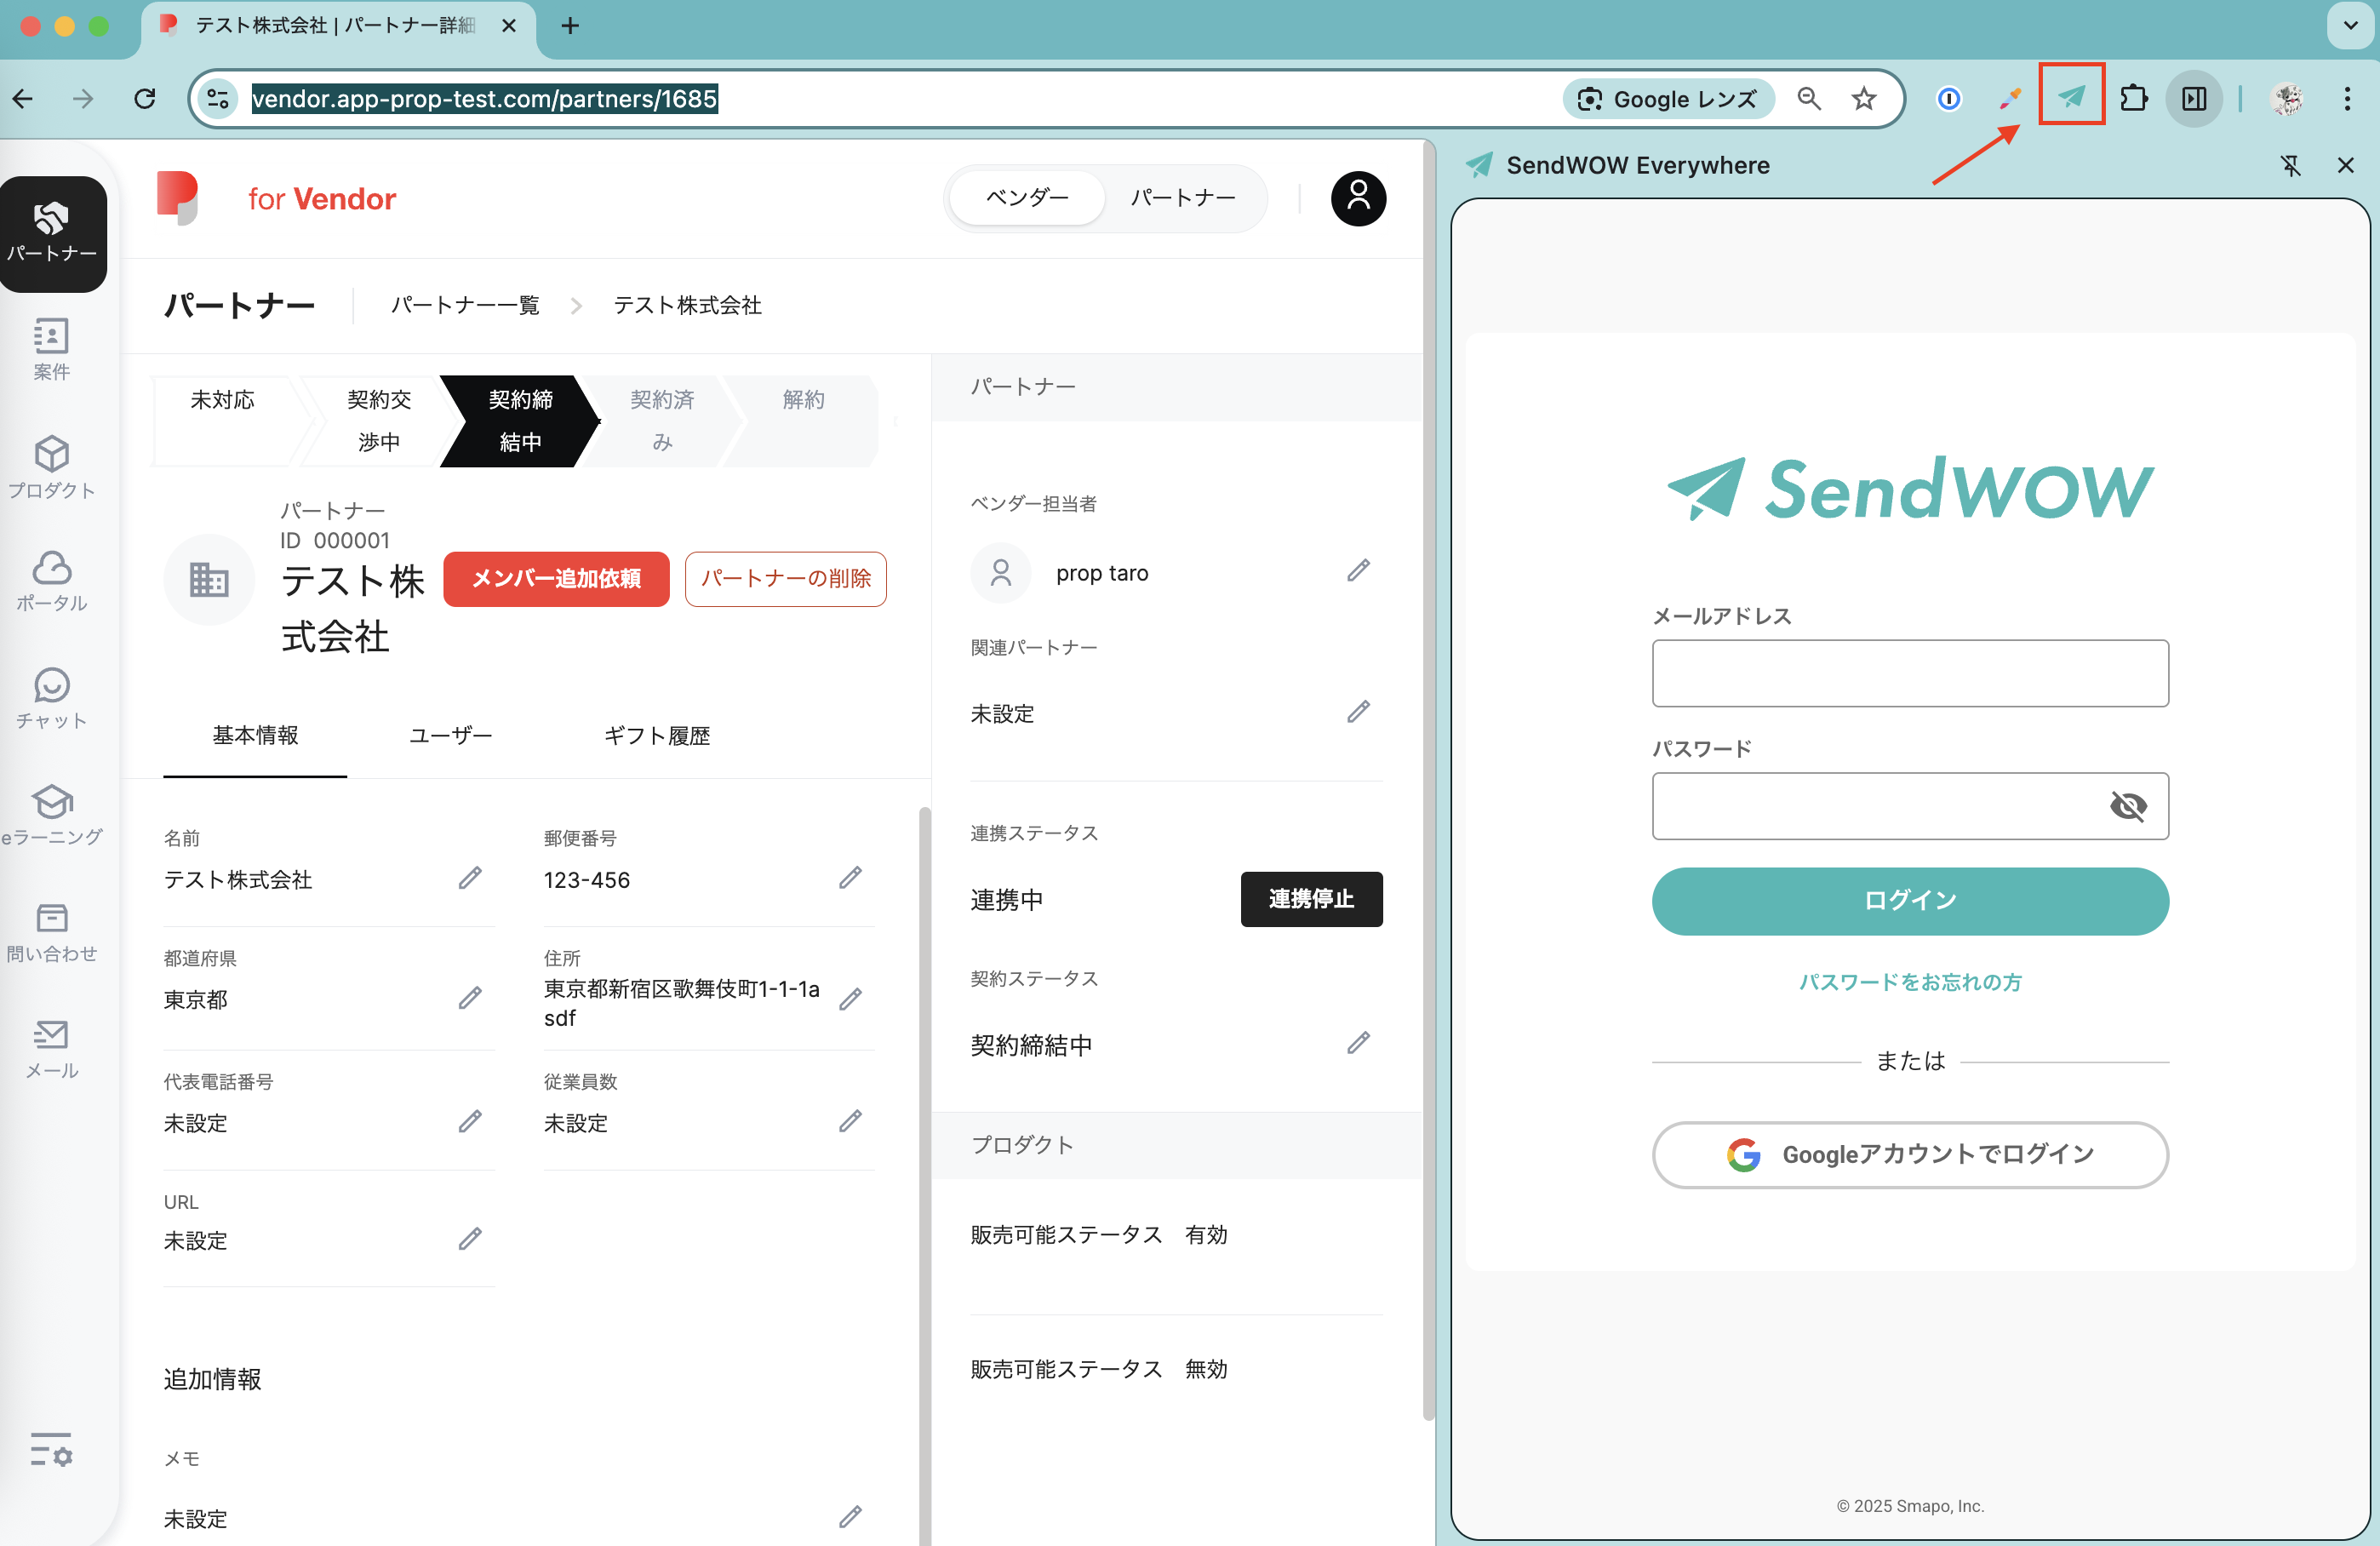Open the パートナー sidebar section
This screenshot has height=1546, width=2380.
tap(52, 234)
